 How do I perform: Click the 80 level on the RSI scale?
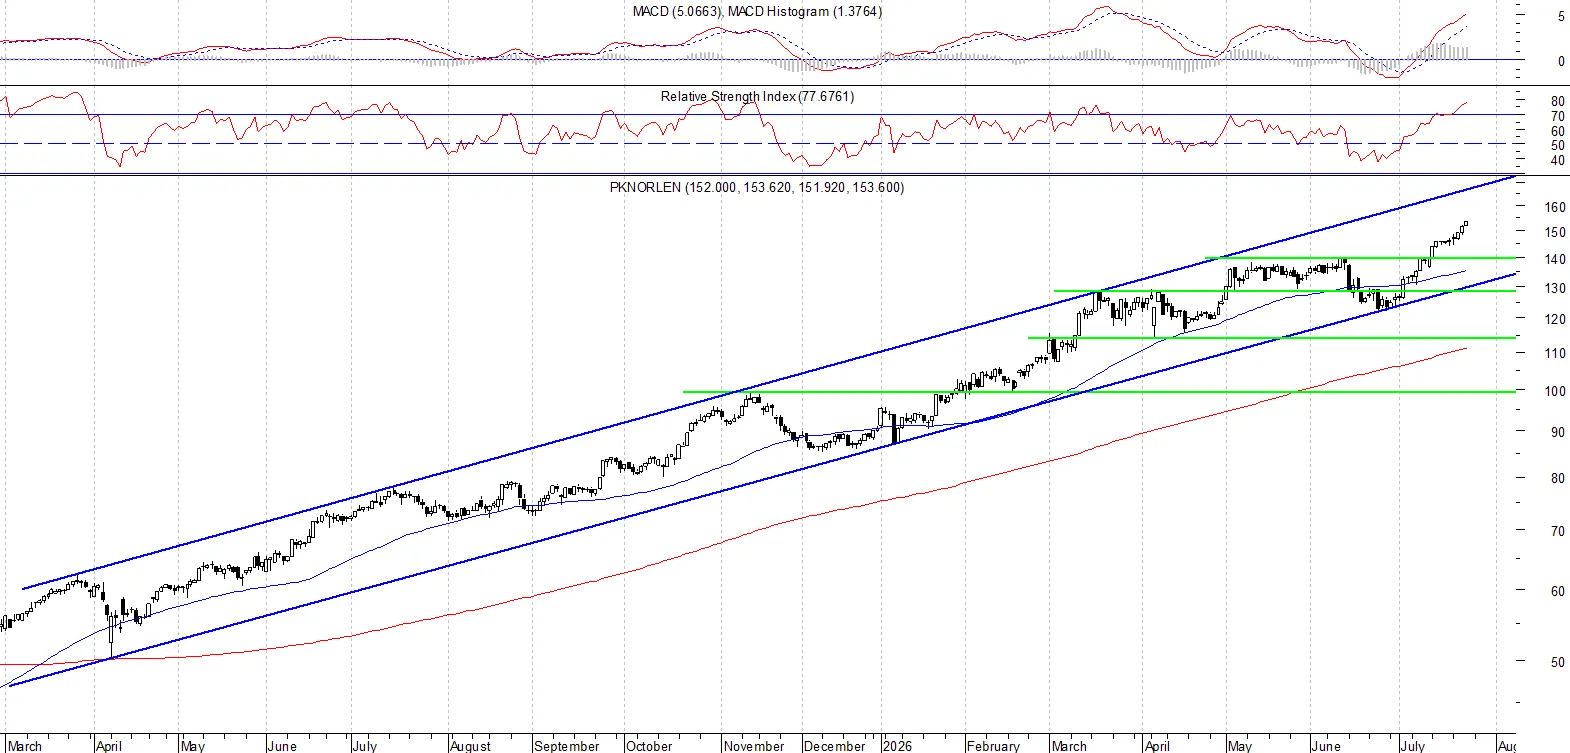click(x=1558, y=102)
